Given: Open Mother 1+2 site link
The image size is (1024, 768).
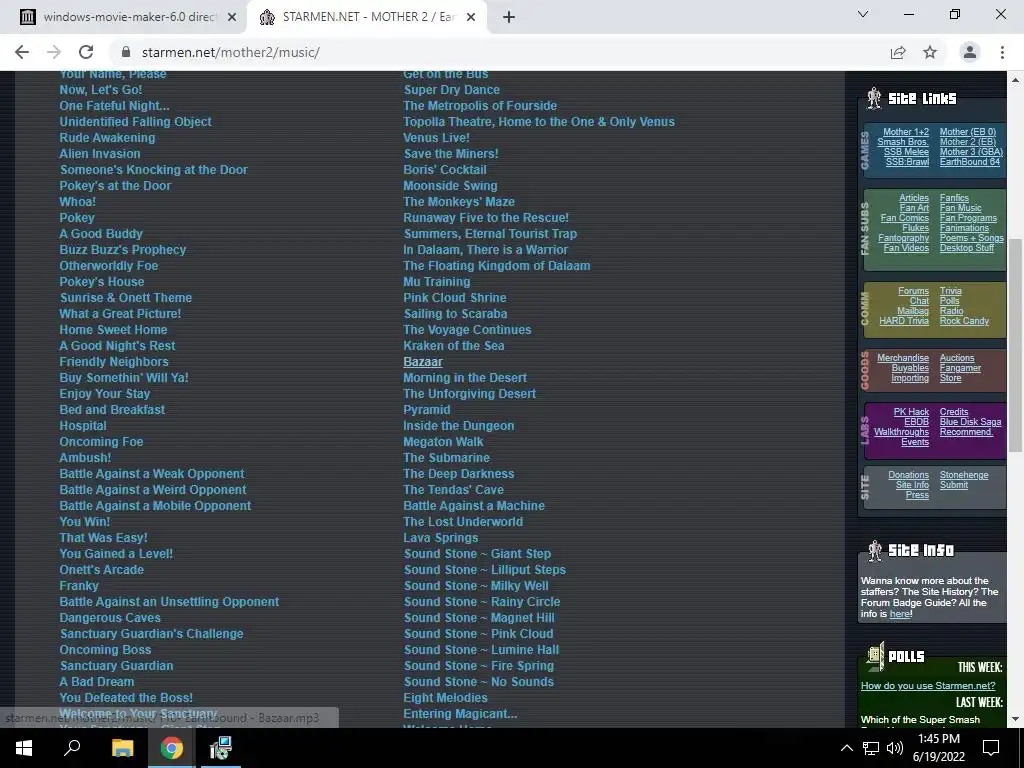Looking at the screenshot, I should point(905,132).
